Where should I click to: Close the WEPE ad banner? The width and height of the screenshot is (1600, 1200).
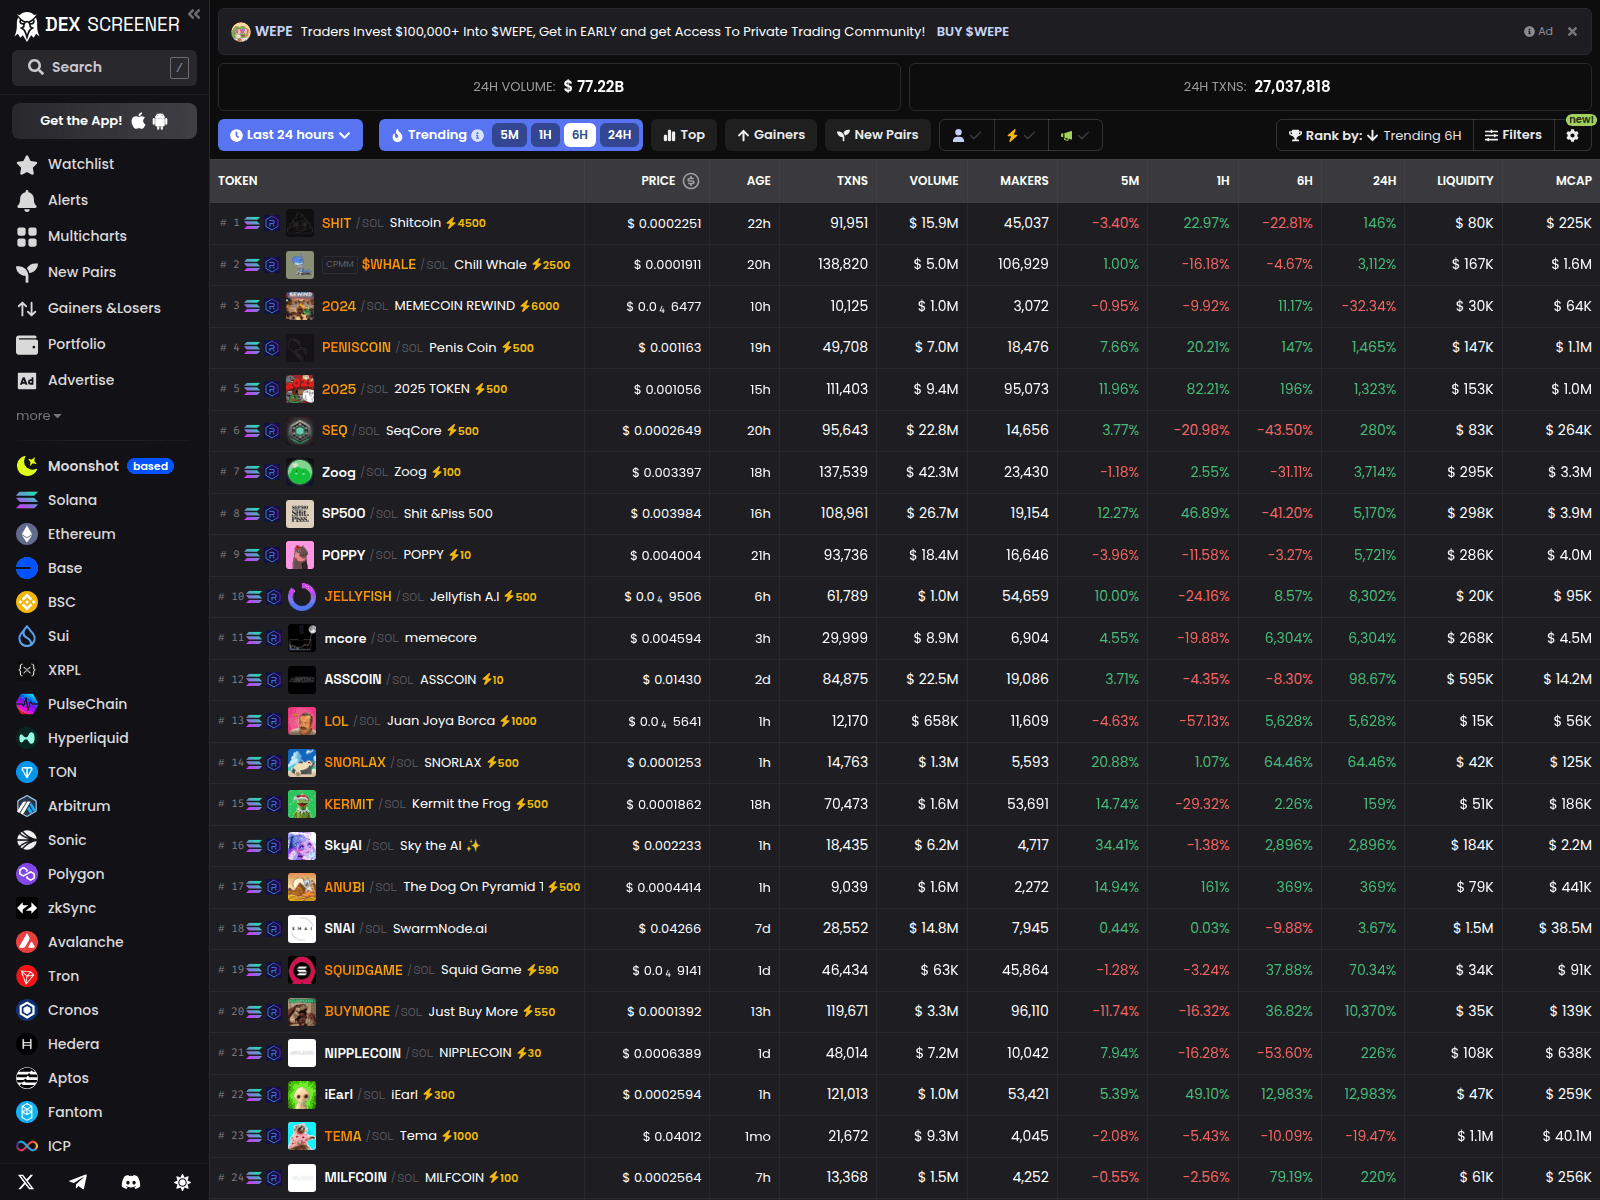coord(1572,32)
